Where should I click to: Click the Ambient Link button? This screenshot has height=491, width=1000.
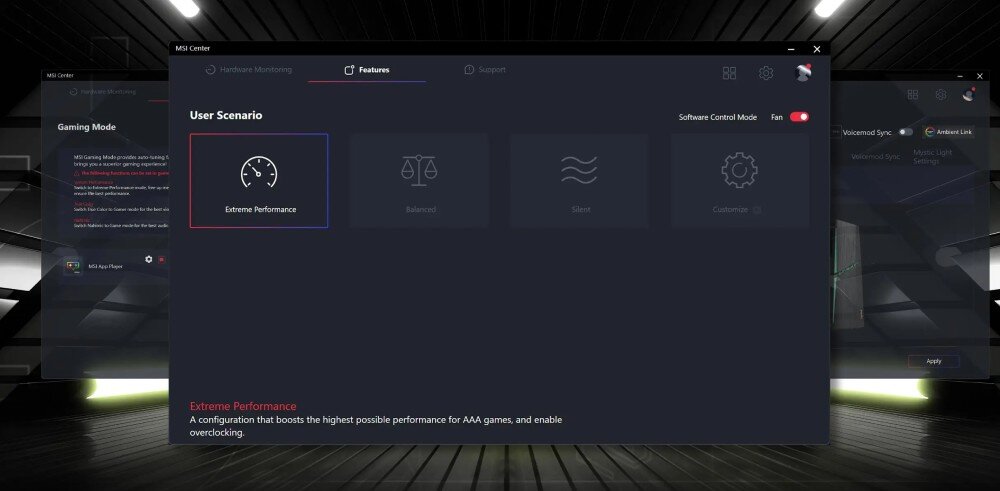point(948,132)
